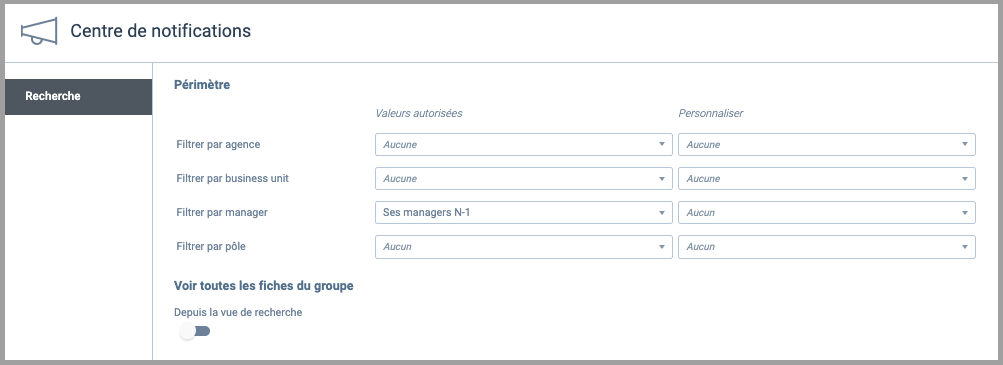Click 'Voir toutes les fiches du groupe' heading
1003x365 pixels.
click(264, 286)
